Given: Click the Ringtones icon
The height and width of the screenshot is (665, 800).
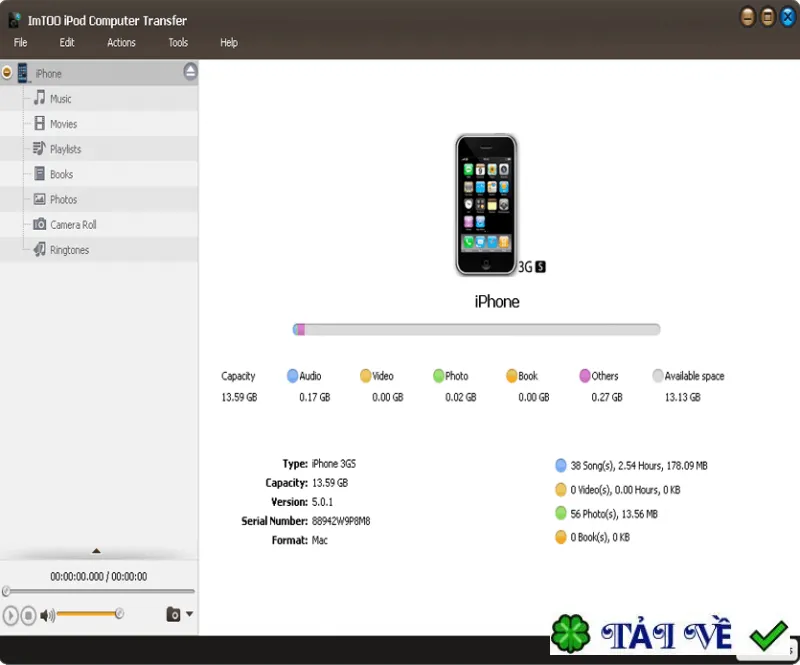Looking at the screenshot, I should 39,250.
